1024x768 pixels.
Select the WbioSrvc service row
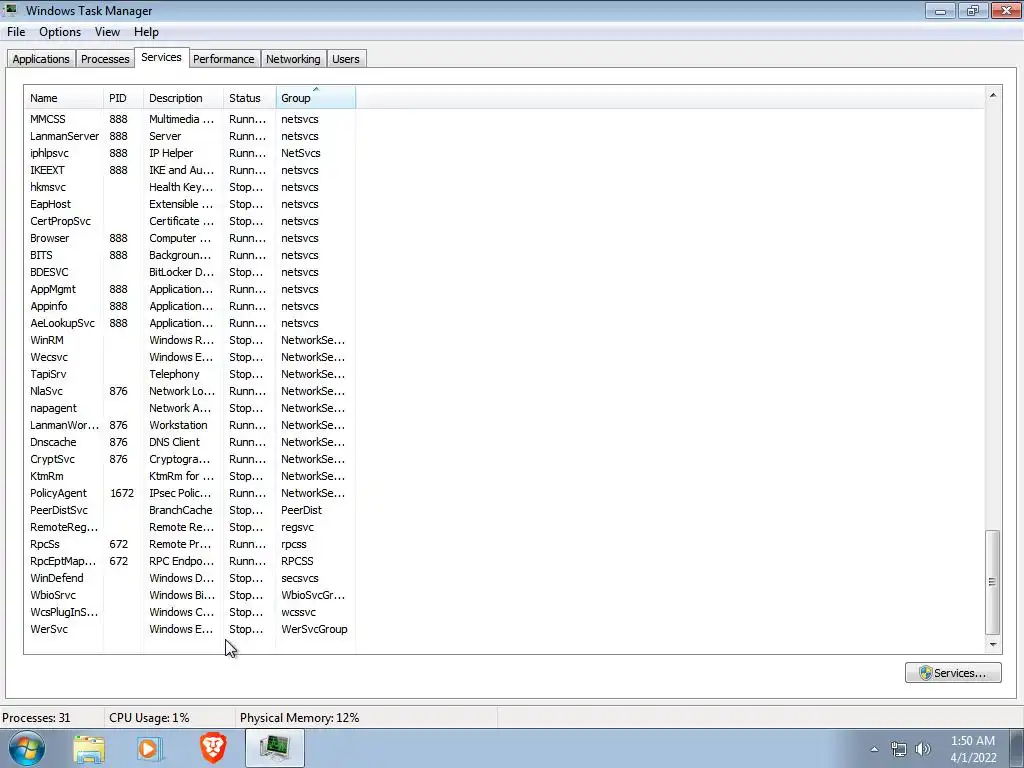coord(189,594)
